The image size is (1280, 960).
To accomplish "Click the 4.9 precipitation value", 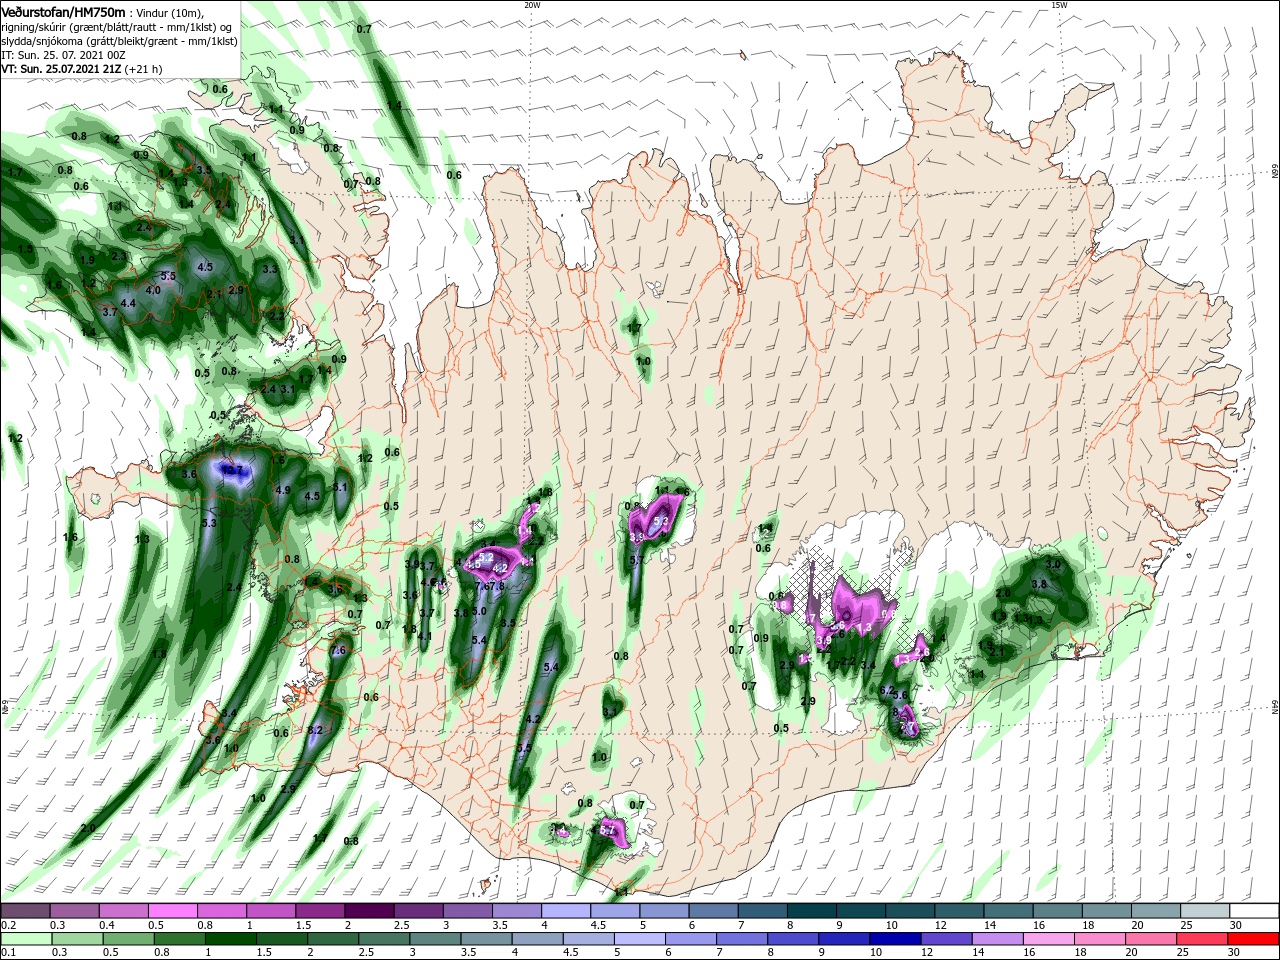I will coord(283,491).
